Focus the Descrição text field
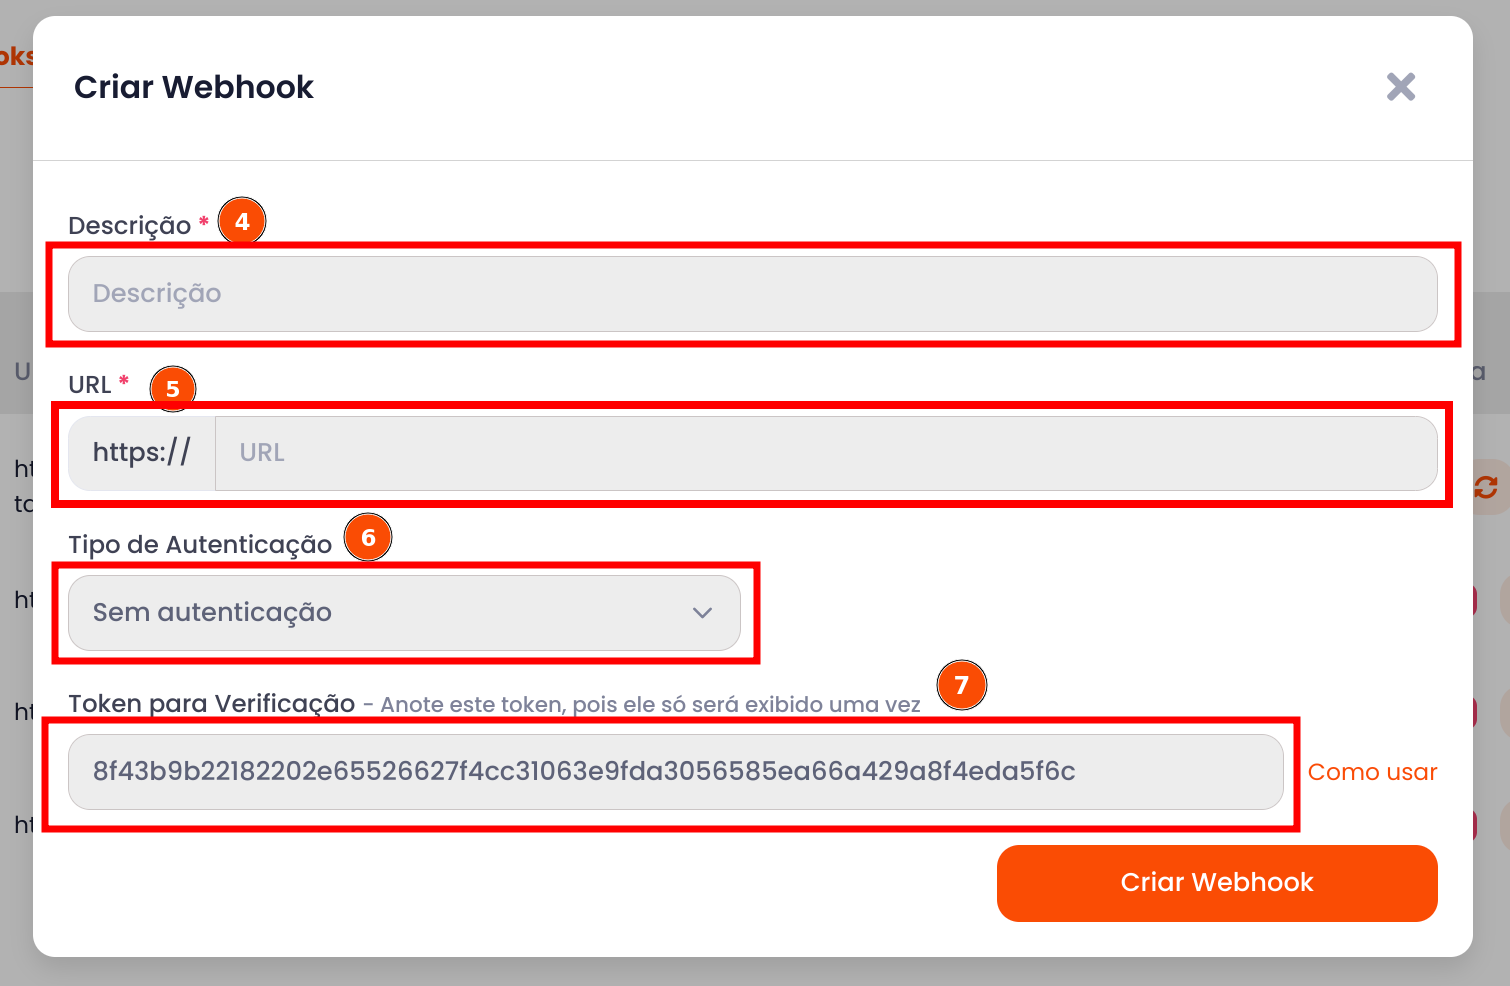 click(x=752, y=294)
